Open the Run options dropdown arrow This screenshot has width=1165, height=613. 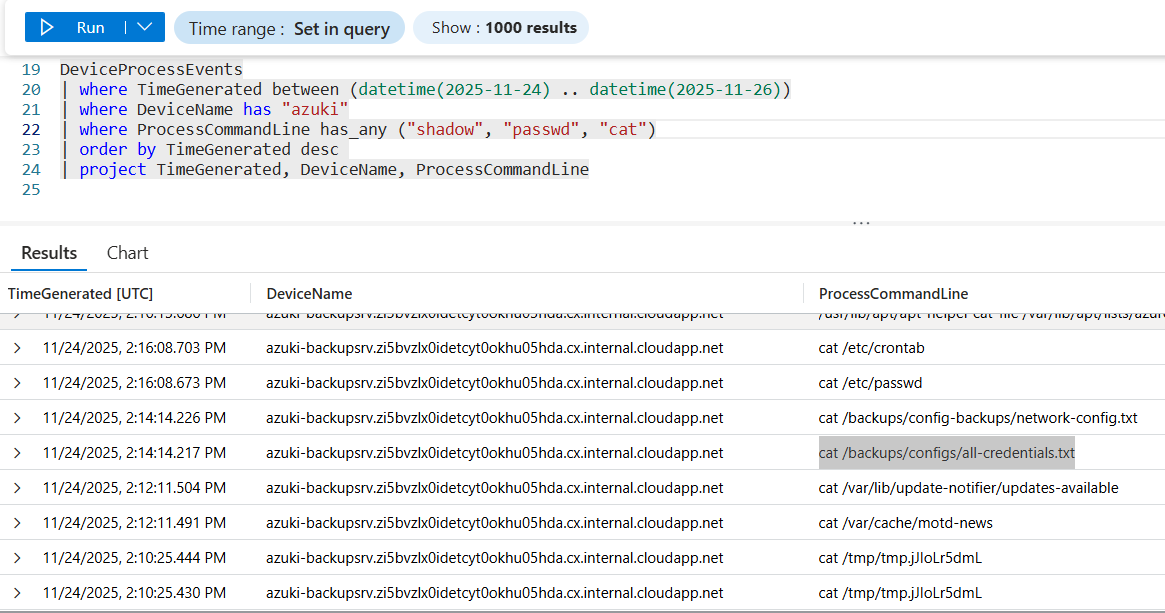tap(145, 27)
